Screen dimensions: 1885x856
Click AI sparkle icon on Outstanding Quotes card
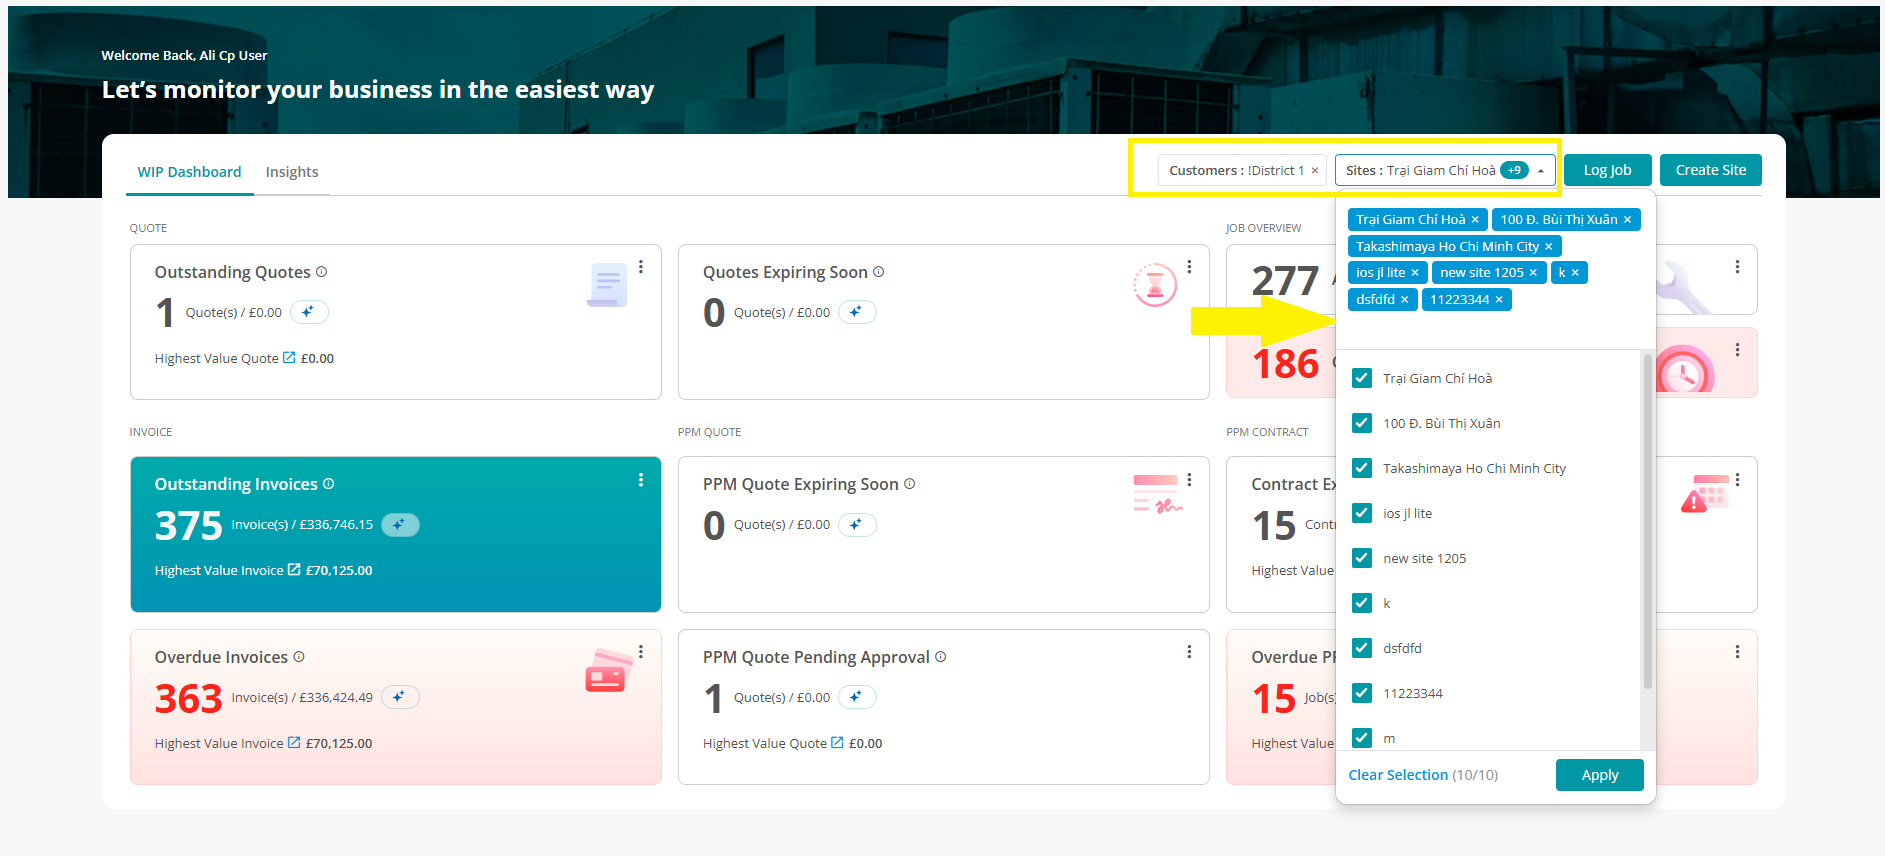click(309, 312)
